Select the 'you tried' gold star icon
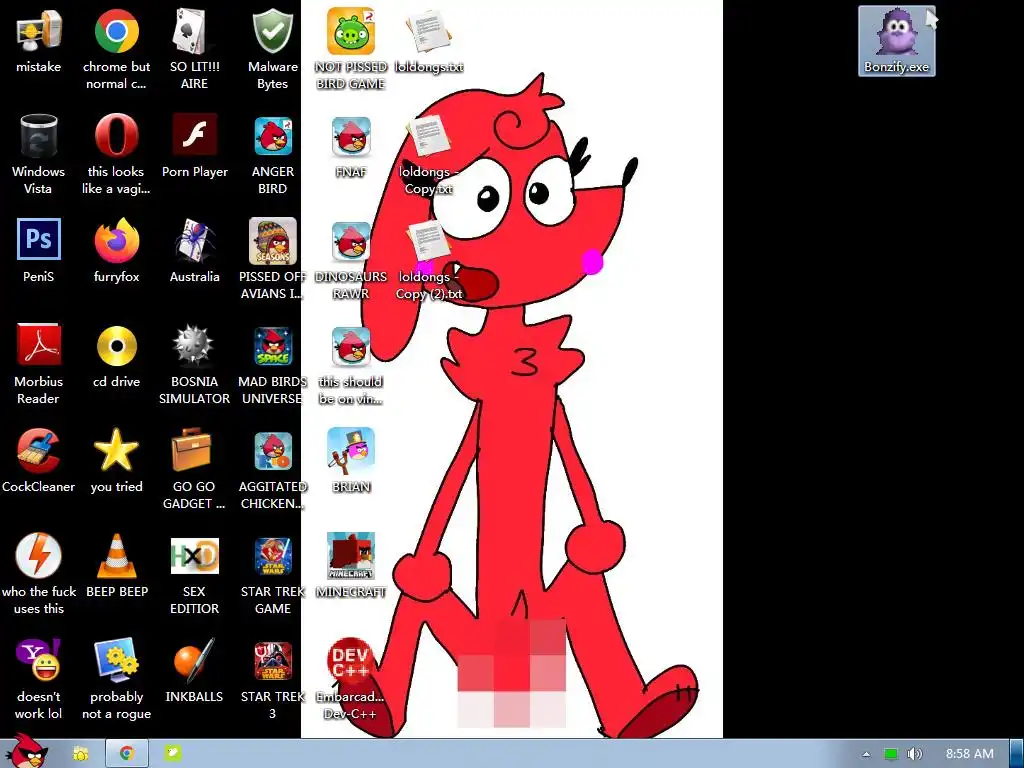Screen dimensions: 1024x768 tap(116, 461)
